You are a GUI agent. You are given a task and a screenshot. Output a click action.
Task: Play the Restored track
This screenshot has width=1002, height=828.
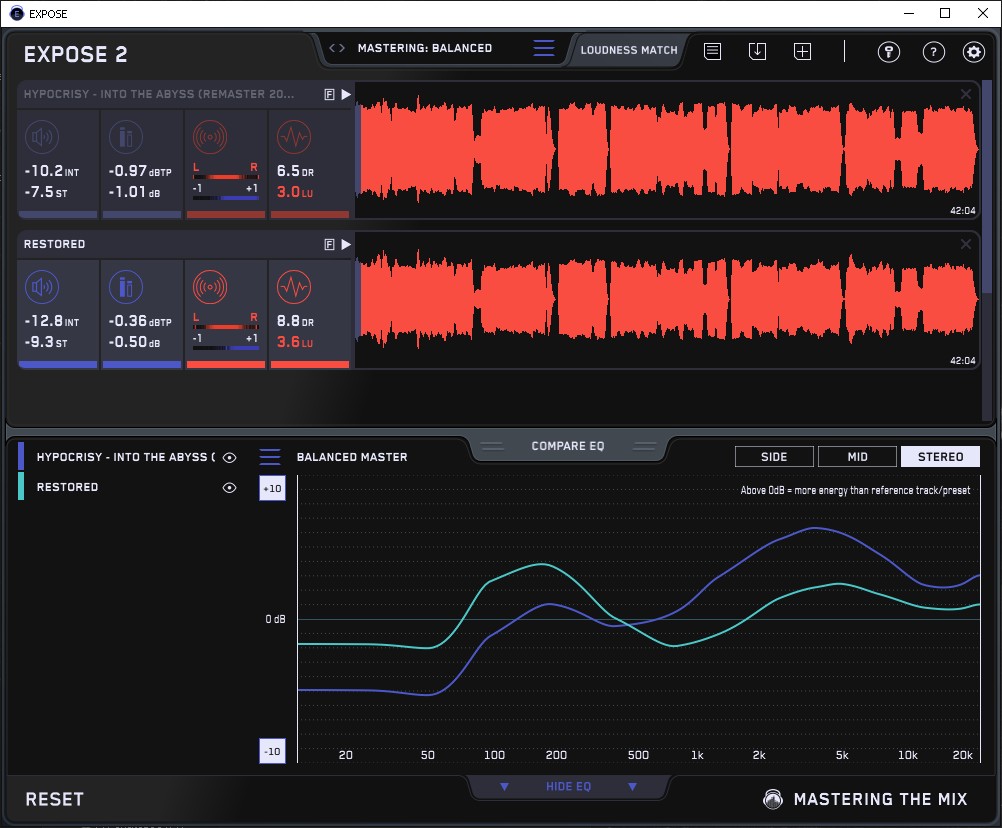(x=346, y=244)
